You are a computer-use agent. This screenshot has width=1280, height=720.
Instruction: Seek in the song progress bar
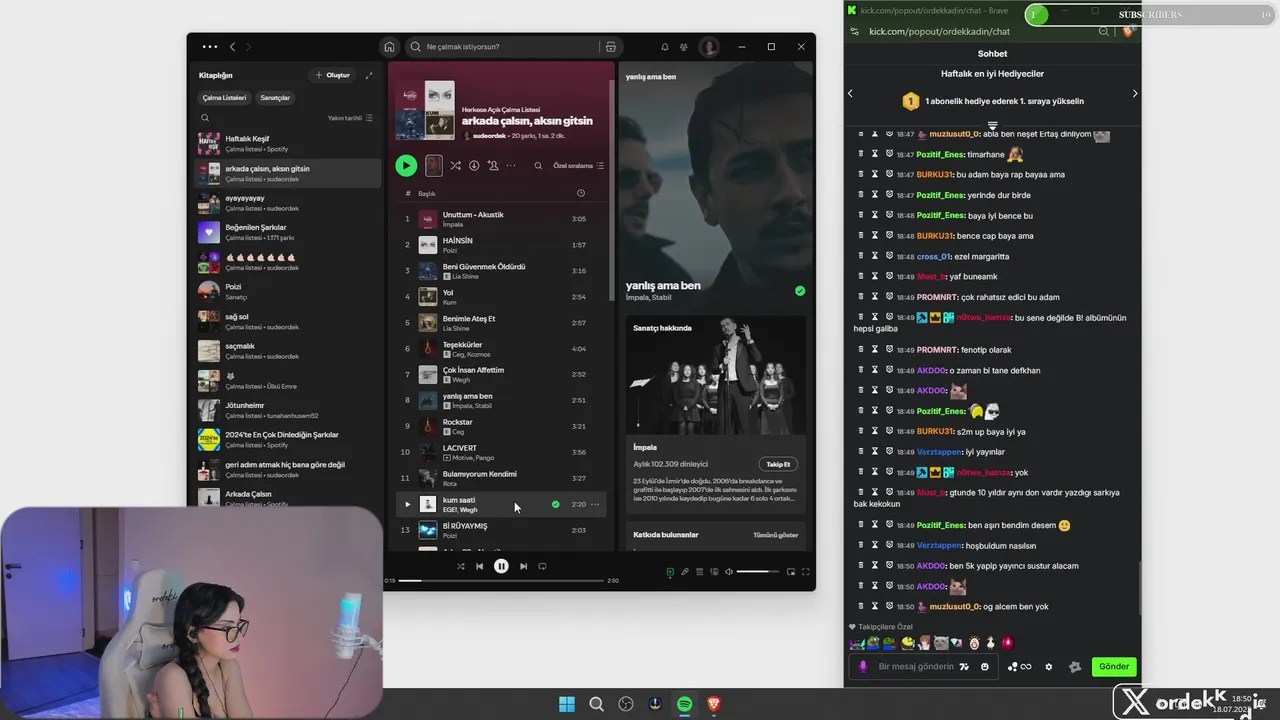501,580
